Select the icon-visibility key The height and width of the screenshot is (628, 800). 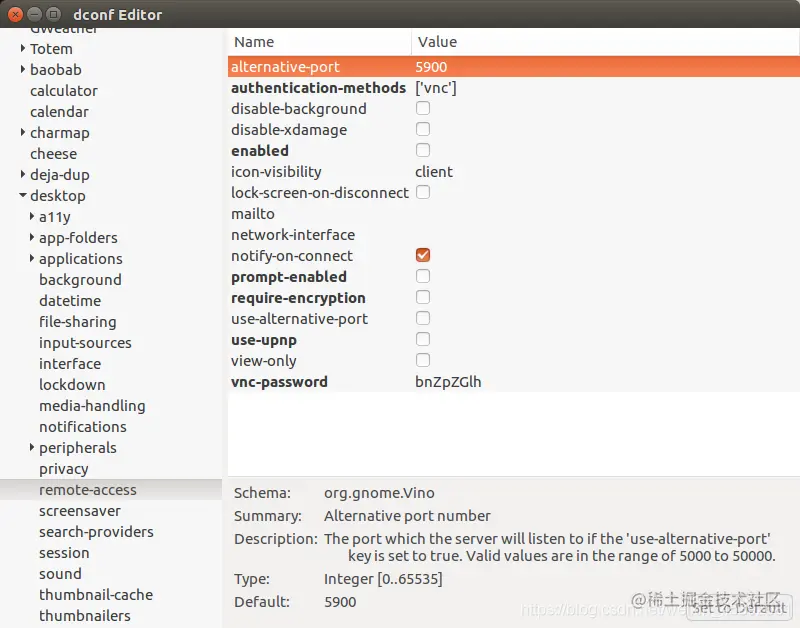(276, 172)
